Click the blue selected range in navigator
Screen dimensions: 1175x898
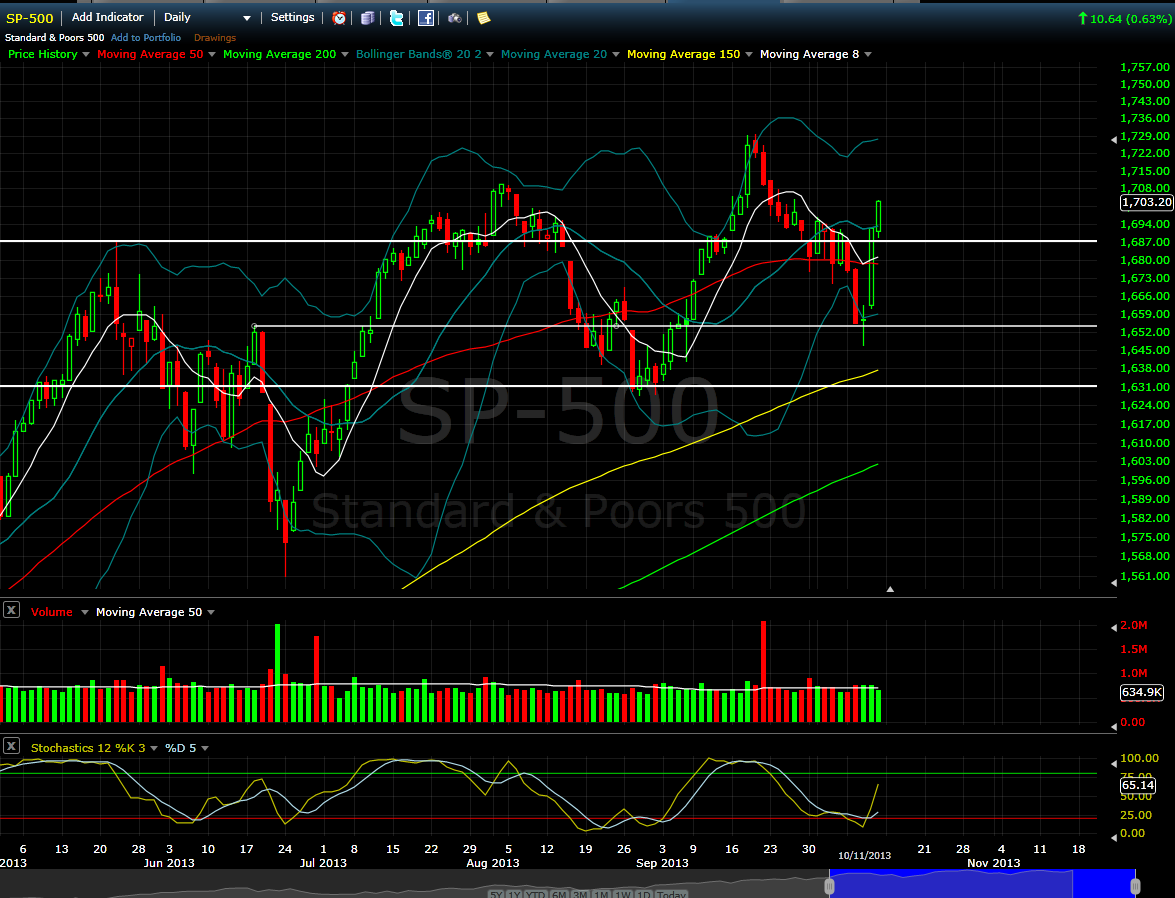pos(982,884)
